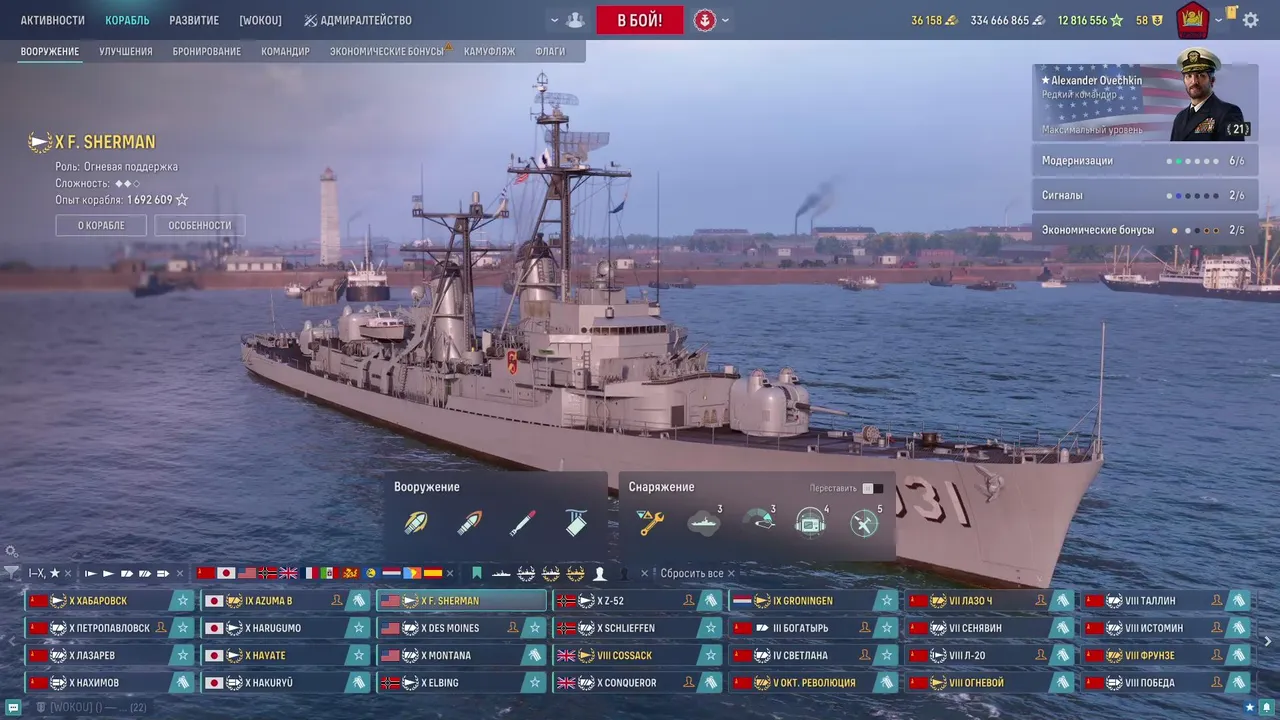Image resolution: width=1280 pixels, height=720 pixels.
Task: Switch to the ФЛАГИ tab
Action: tap(550, 51)
